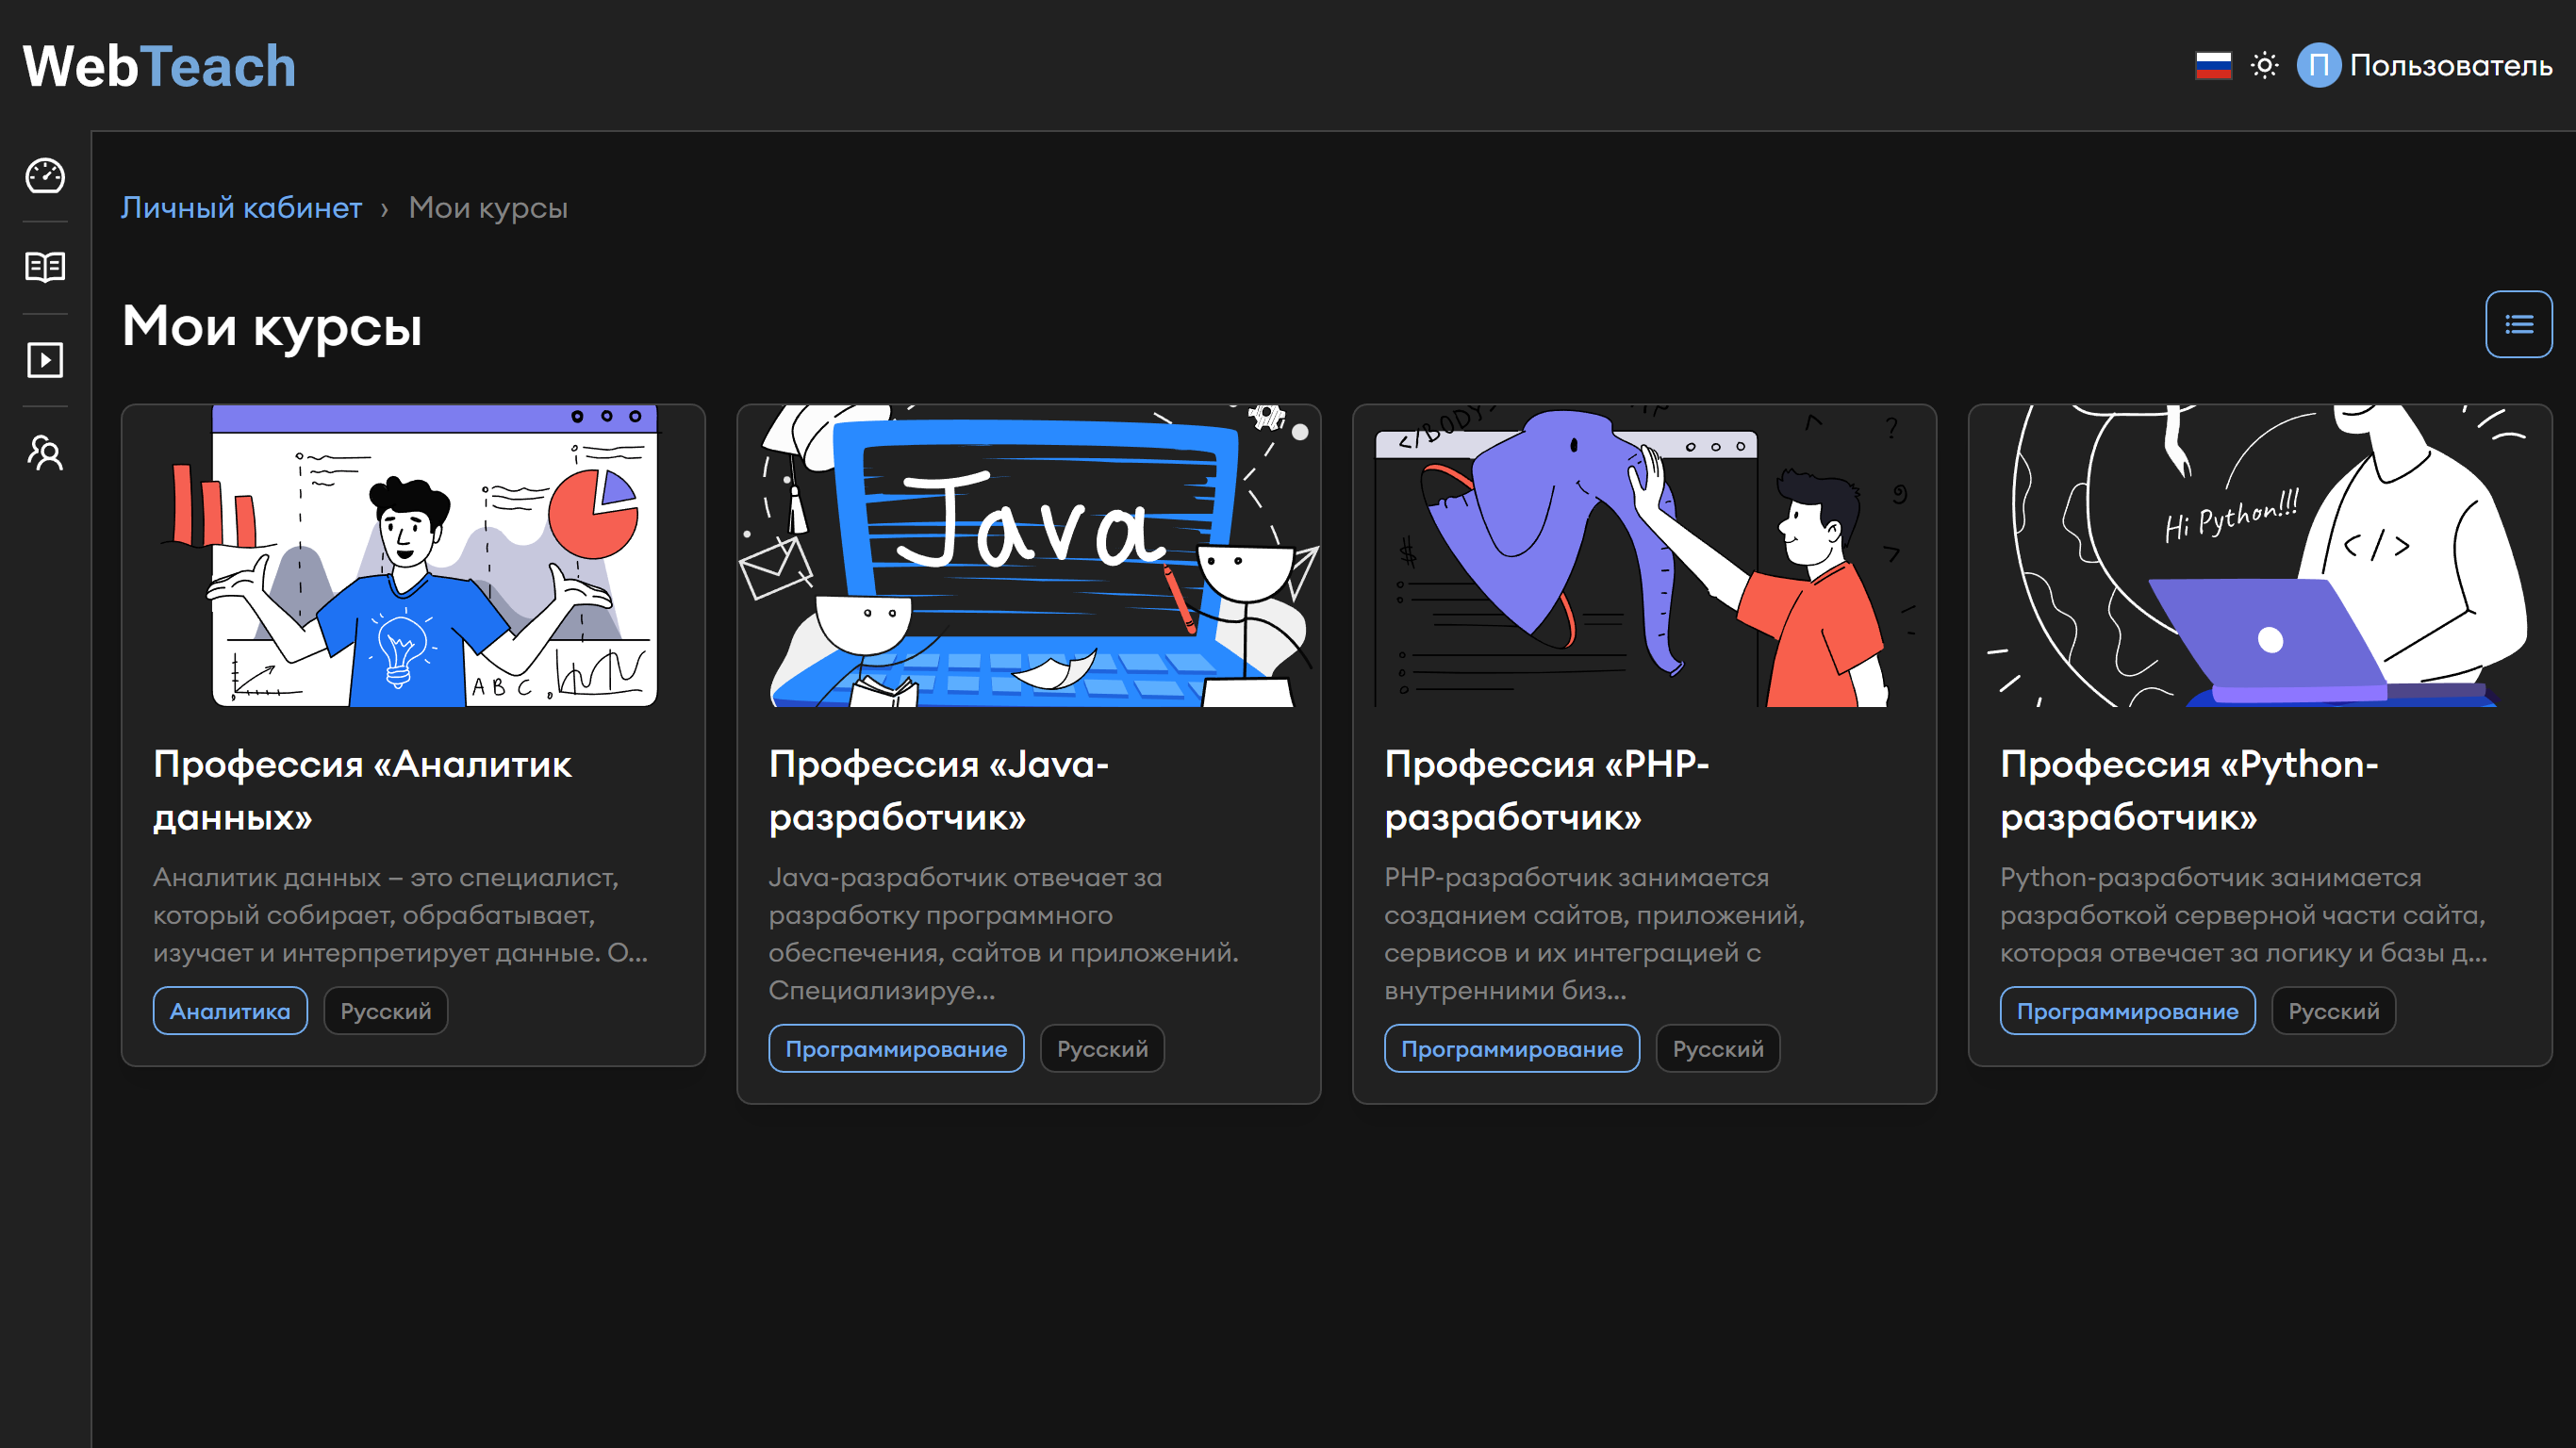Click Русский tag on the PHP card

point(1717,1049)
